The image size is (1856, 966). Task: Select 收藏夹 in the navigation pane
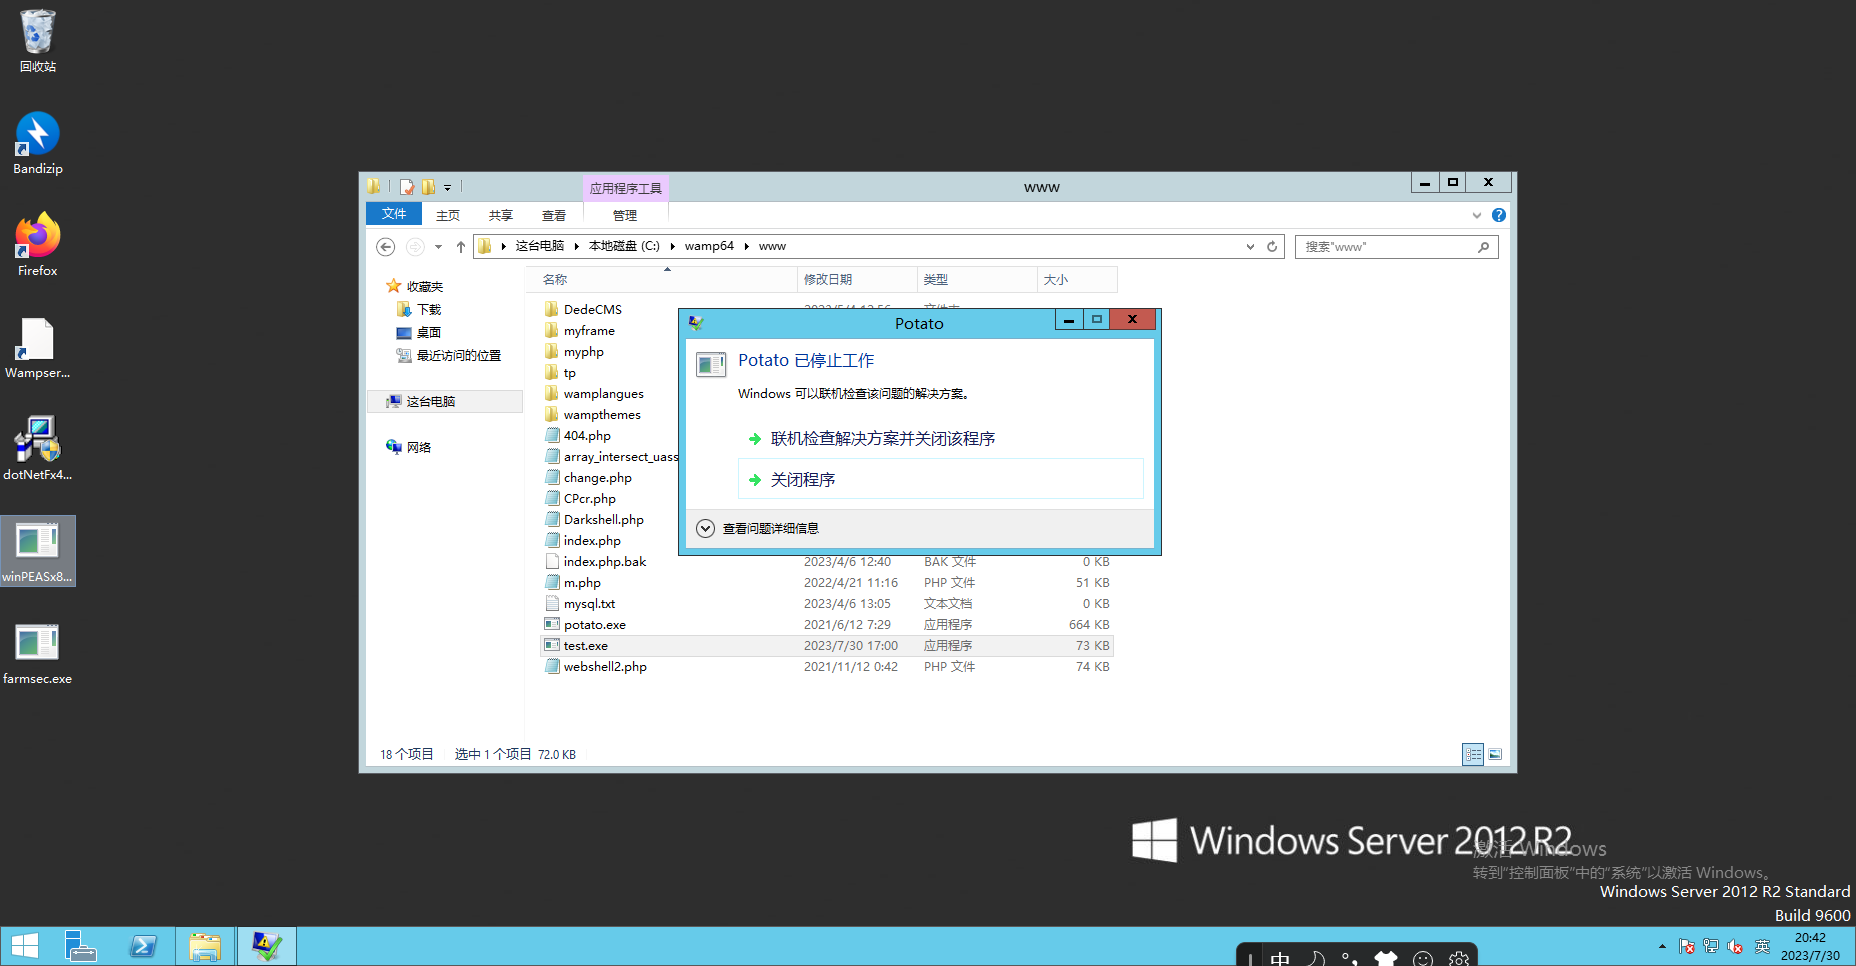coord(415,287)
